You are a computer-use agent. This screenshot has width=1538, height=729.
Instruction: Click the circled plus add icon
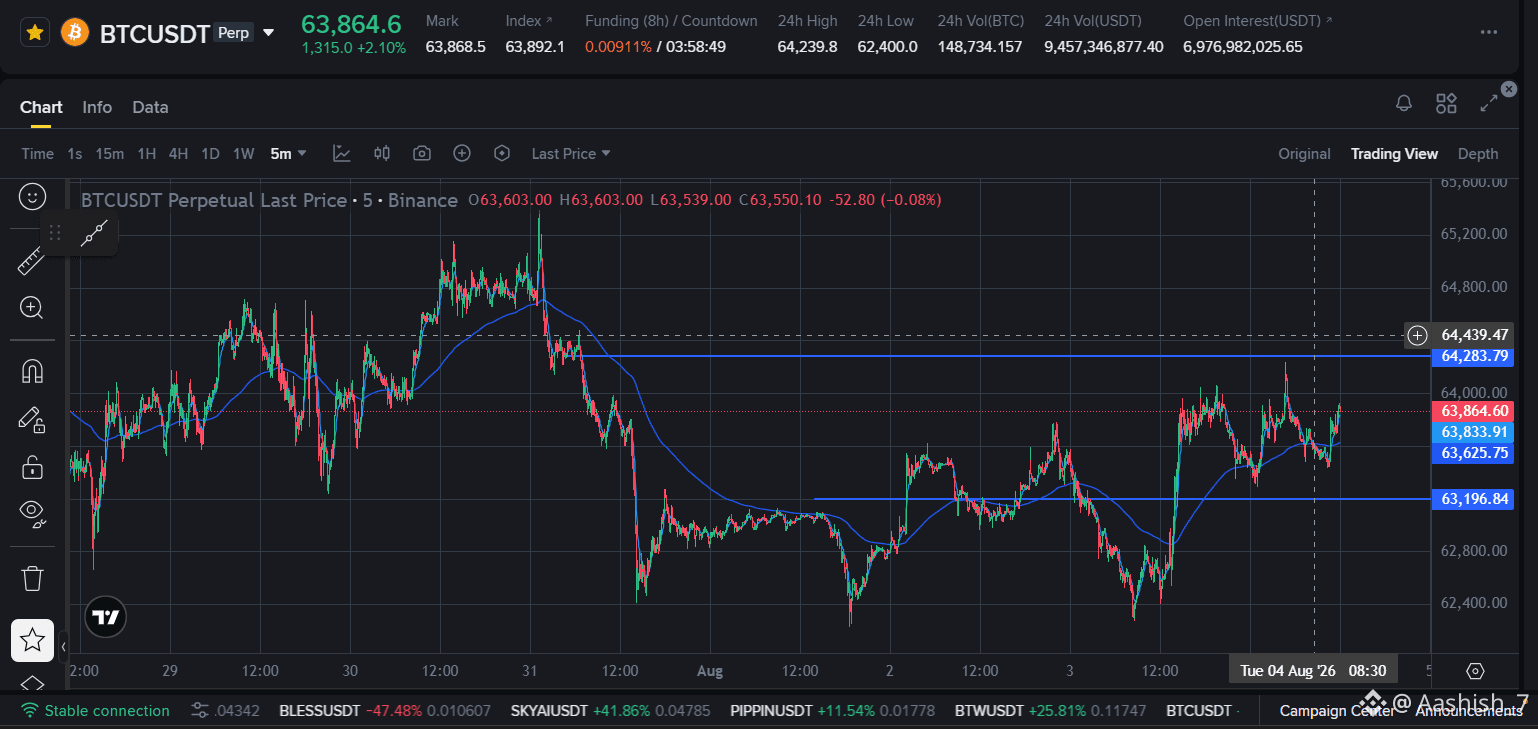coord(462,153)
